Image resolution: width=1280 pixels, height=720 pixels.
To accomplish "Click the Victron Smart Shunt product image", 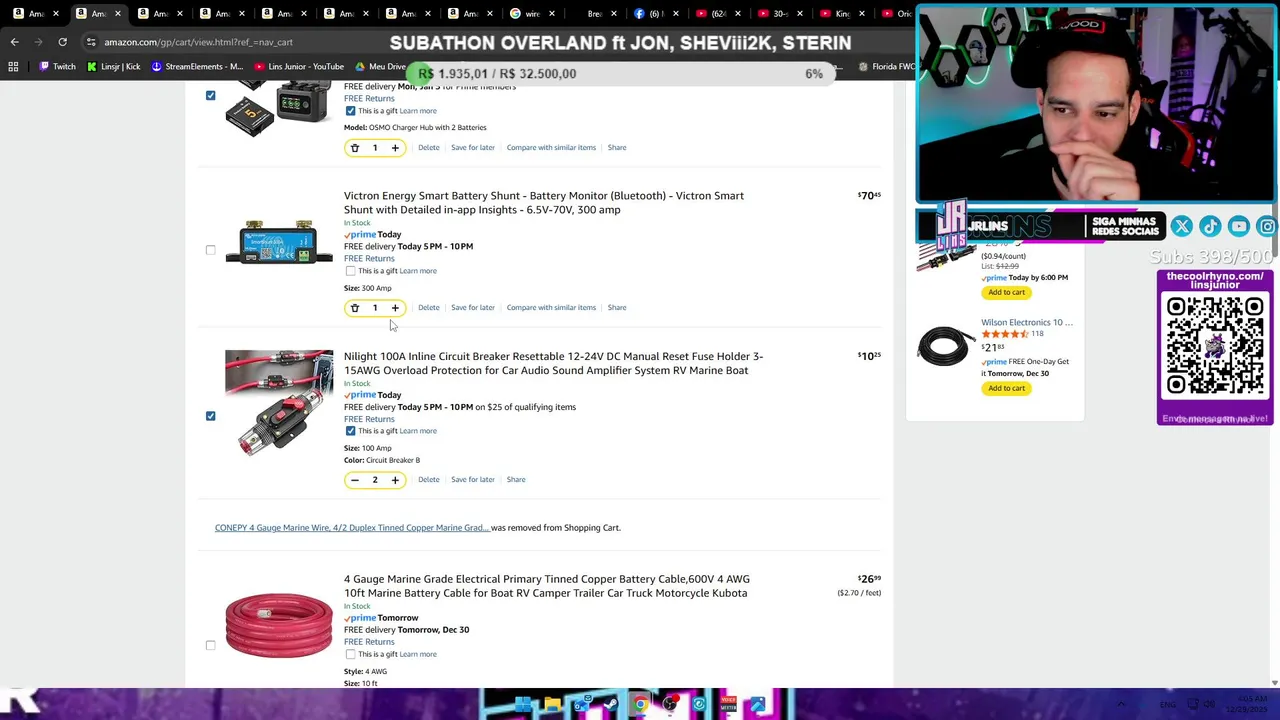I will 279,242.
